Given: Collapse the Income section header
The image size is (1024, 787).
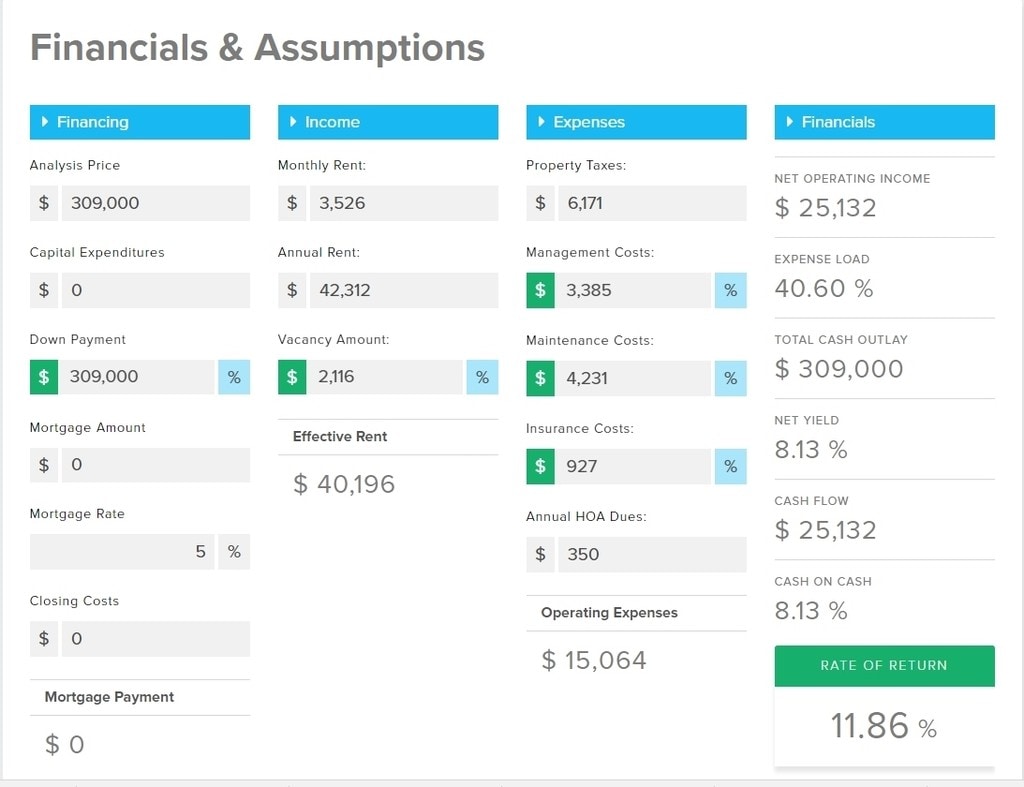Looking at the screenshot, I should coord(387,122).
